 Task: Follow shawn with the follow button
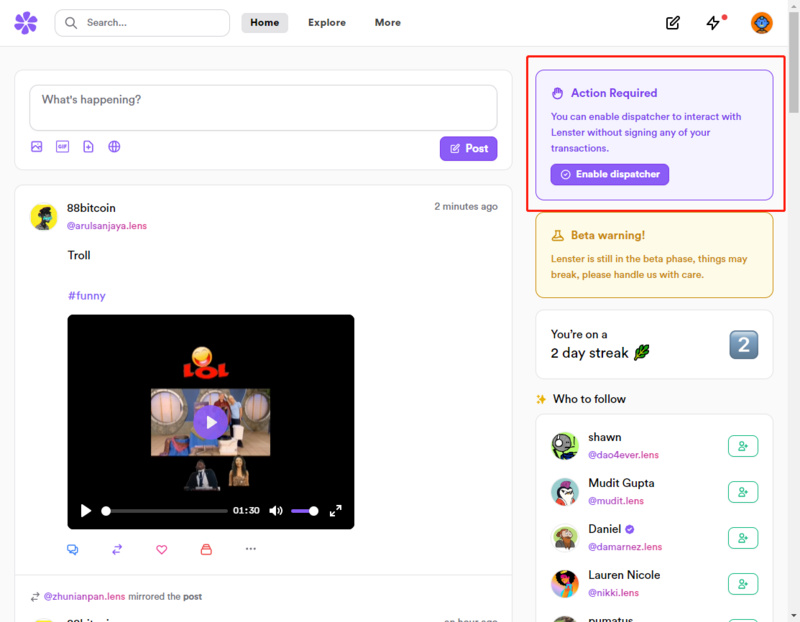coord(743,446)
